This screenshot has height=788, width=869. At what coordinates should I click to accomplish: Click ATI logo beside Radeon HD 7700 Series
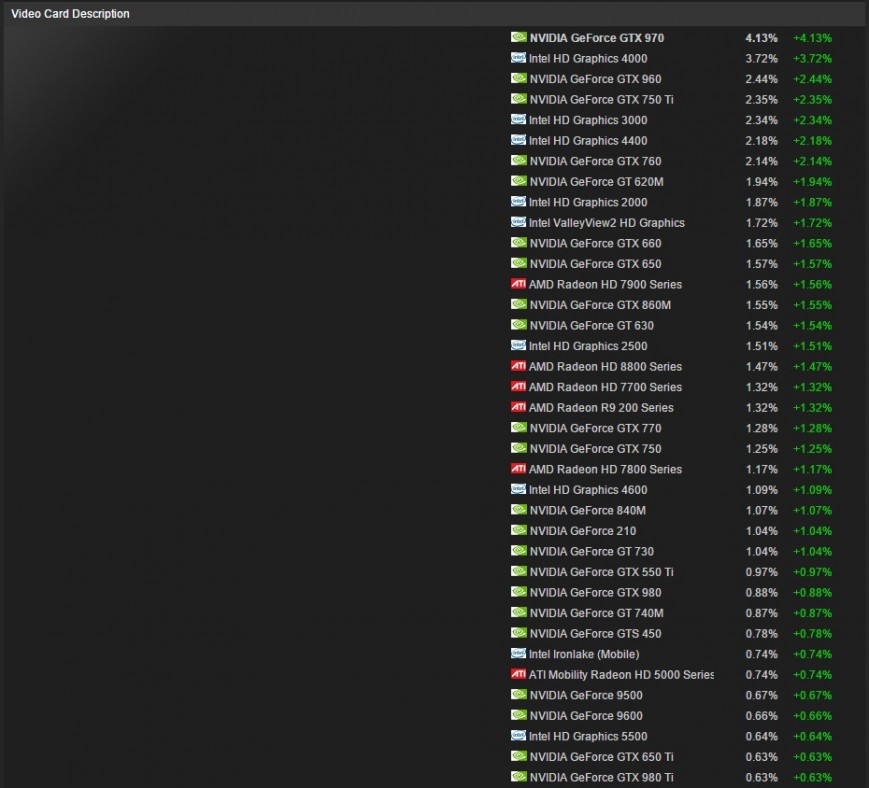518,386
